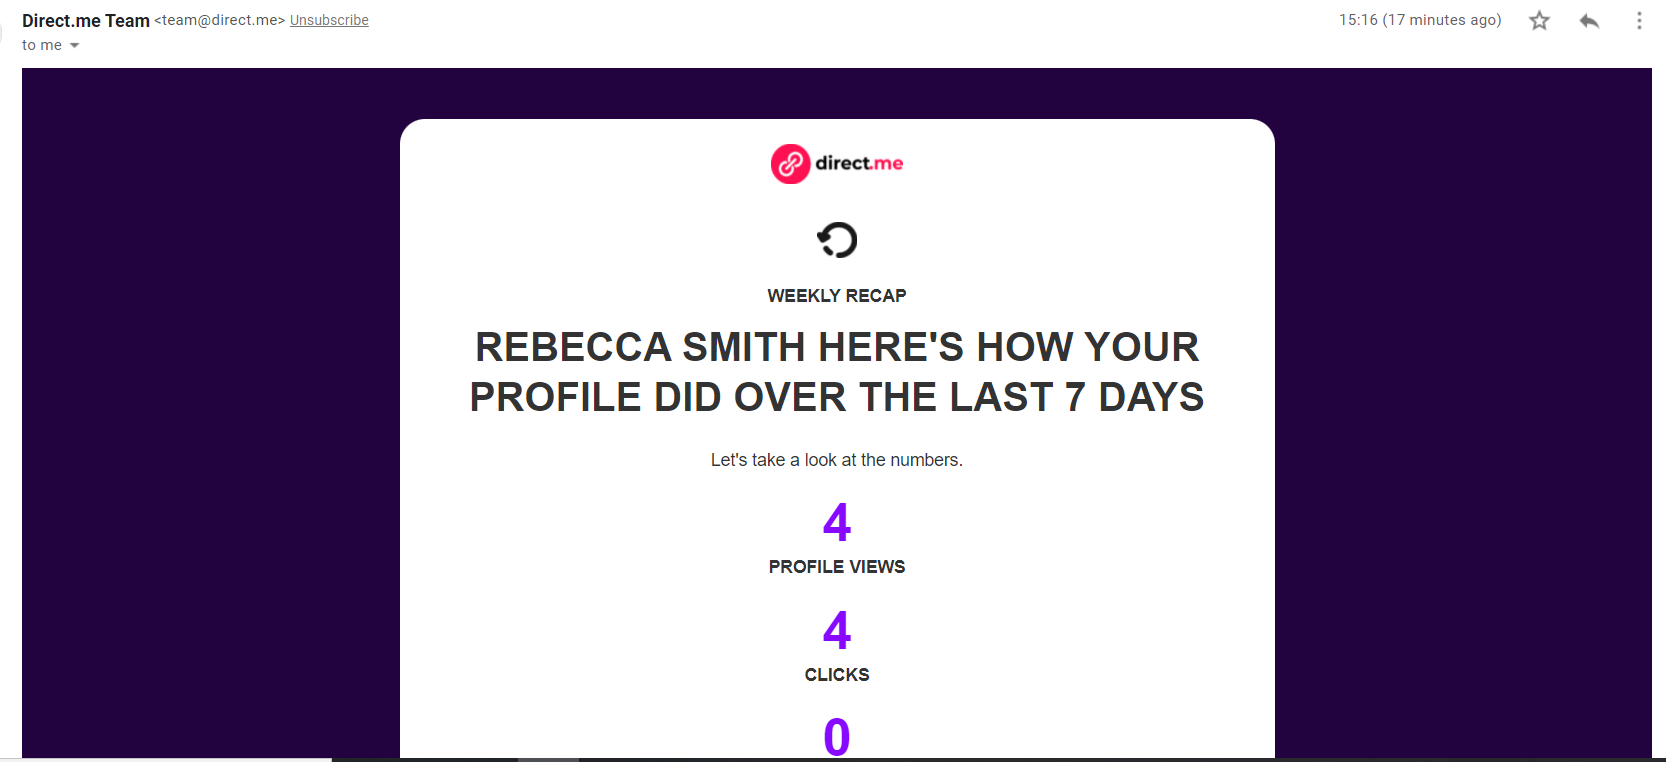Image resolution: width=1666 pixels, height=762 pixels.
Task: Click the circular recap arrow icon
Action: pos(837,240)
